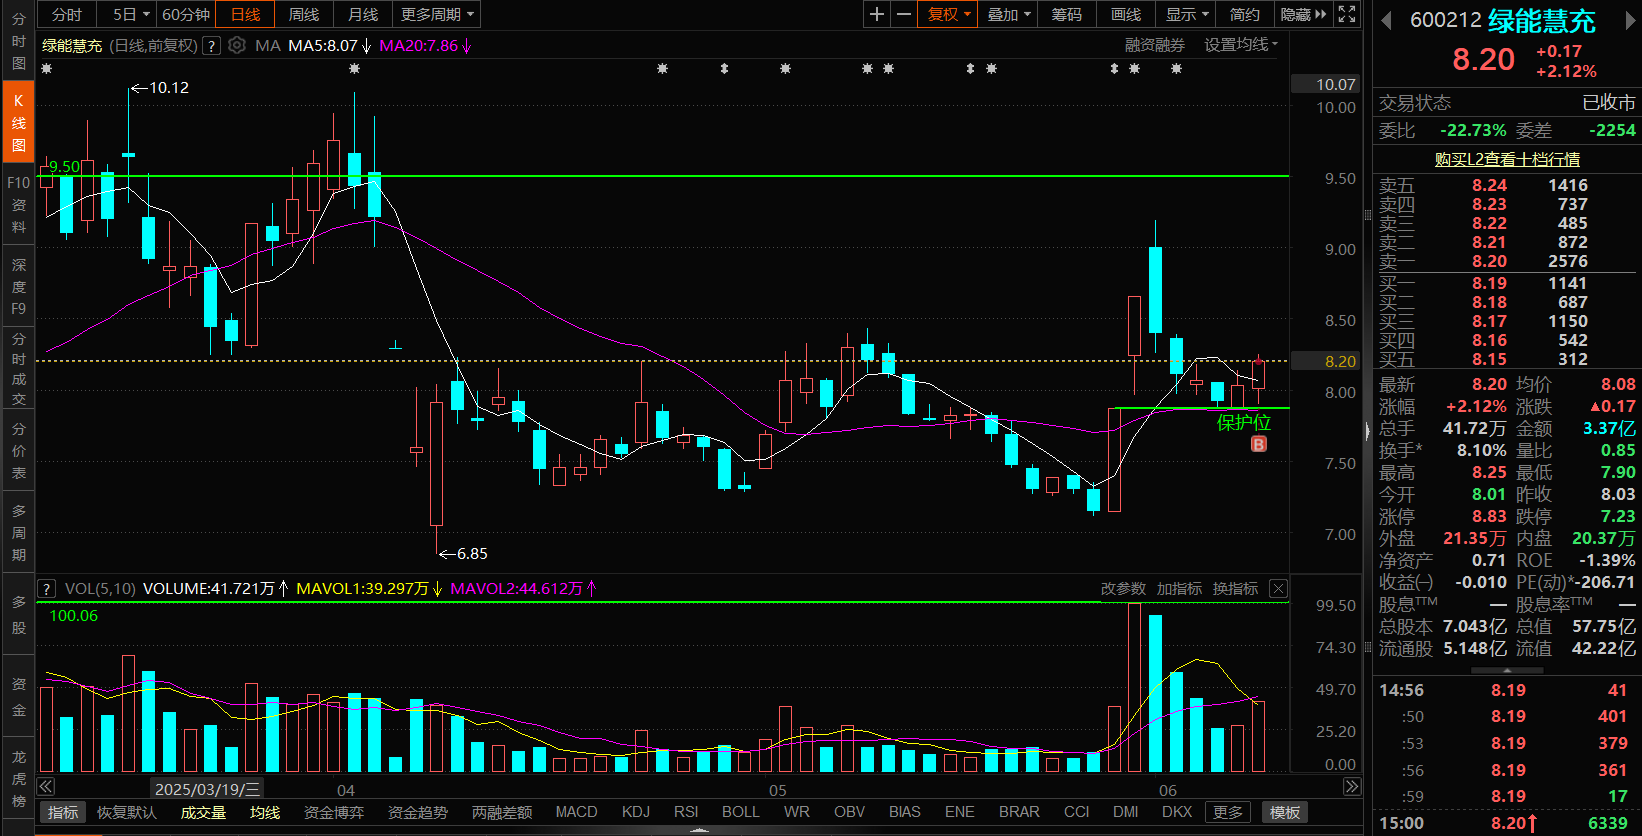Viewport: 1642px width, 836px height.
Task: Toggle 简约 display mode
Action: coord(1245,14)
